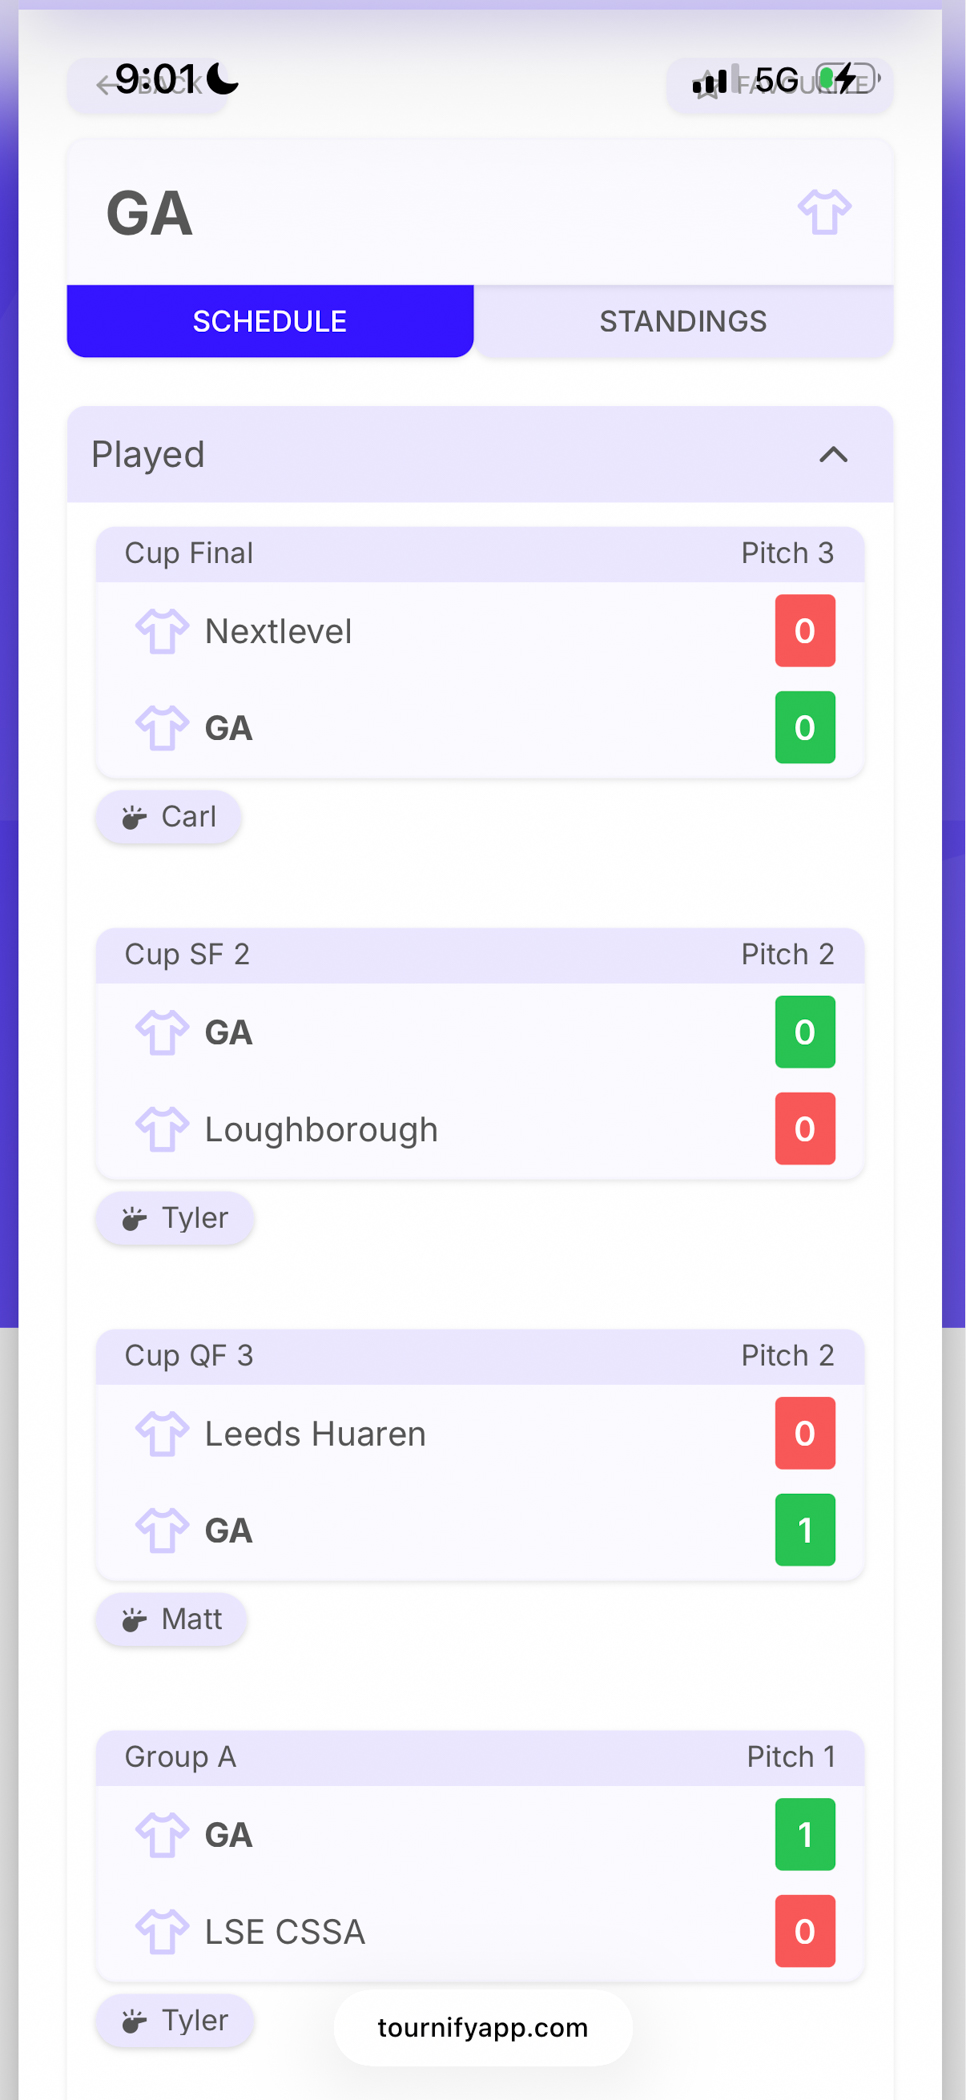Tap GA green score box in Cup QF 3
Image resolution: width=966 pixels, height=2100 pixels.
(x=805, y=1530)
